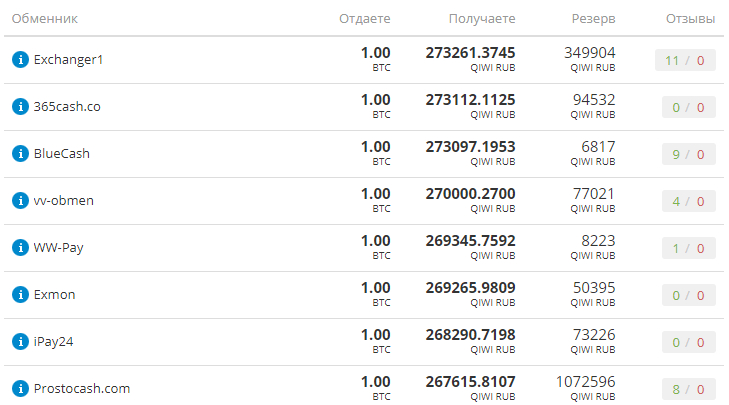The image size is (729, 405).
Task: Open BlueCash reviews badge 9 / 0
Action: click(689, 154)
